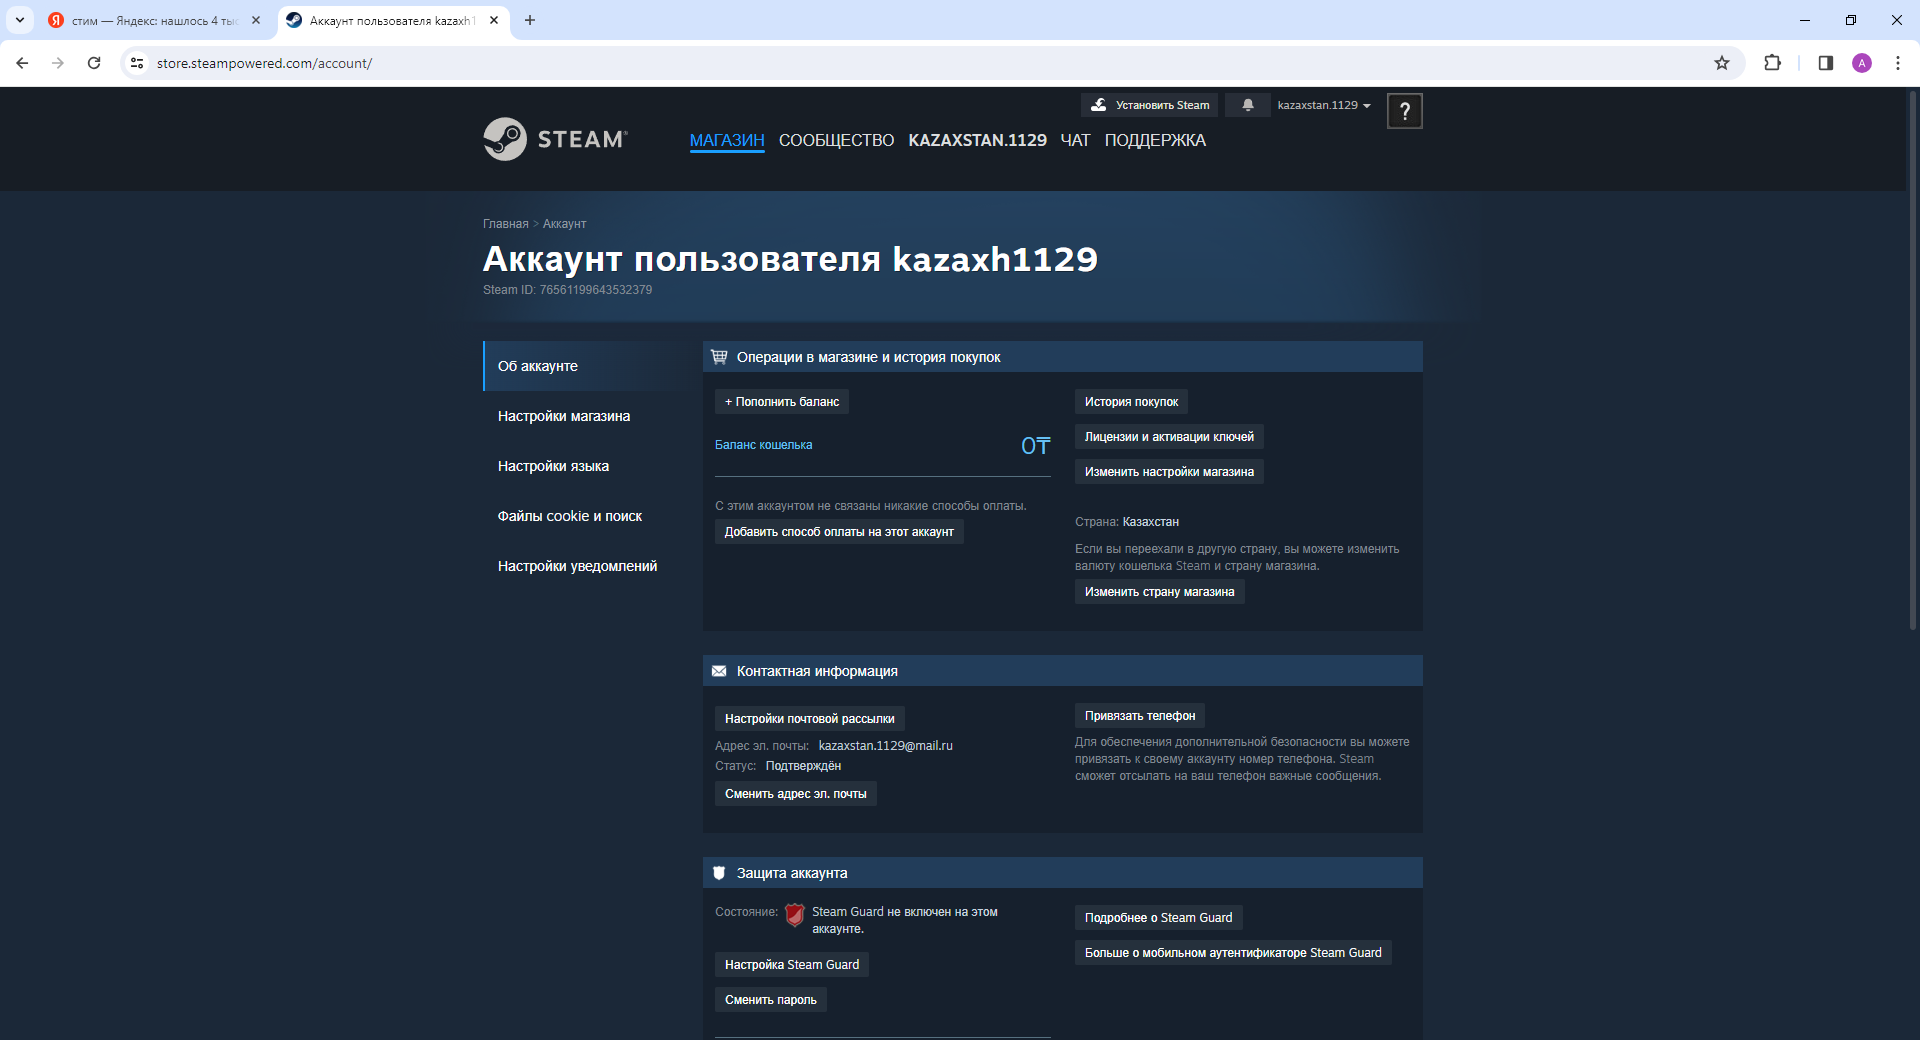1920x1040 pixels.
Task: Close the Steam account tab
Action: [494, 20]
